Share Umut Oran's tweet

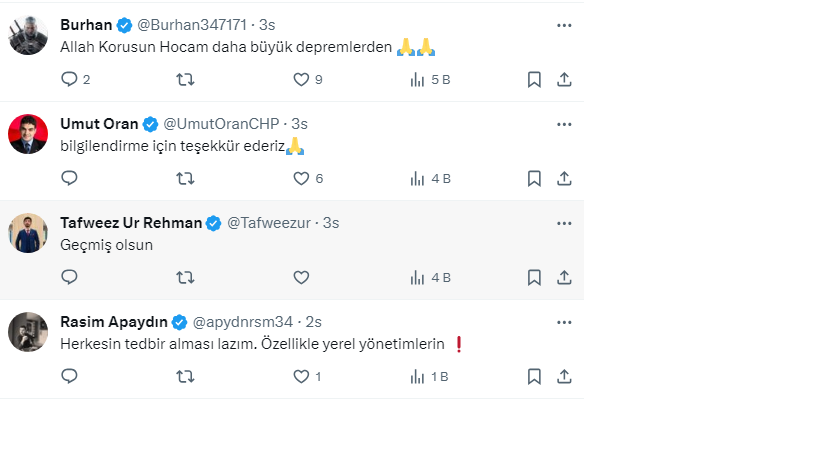564,178
